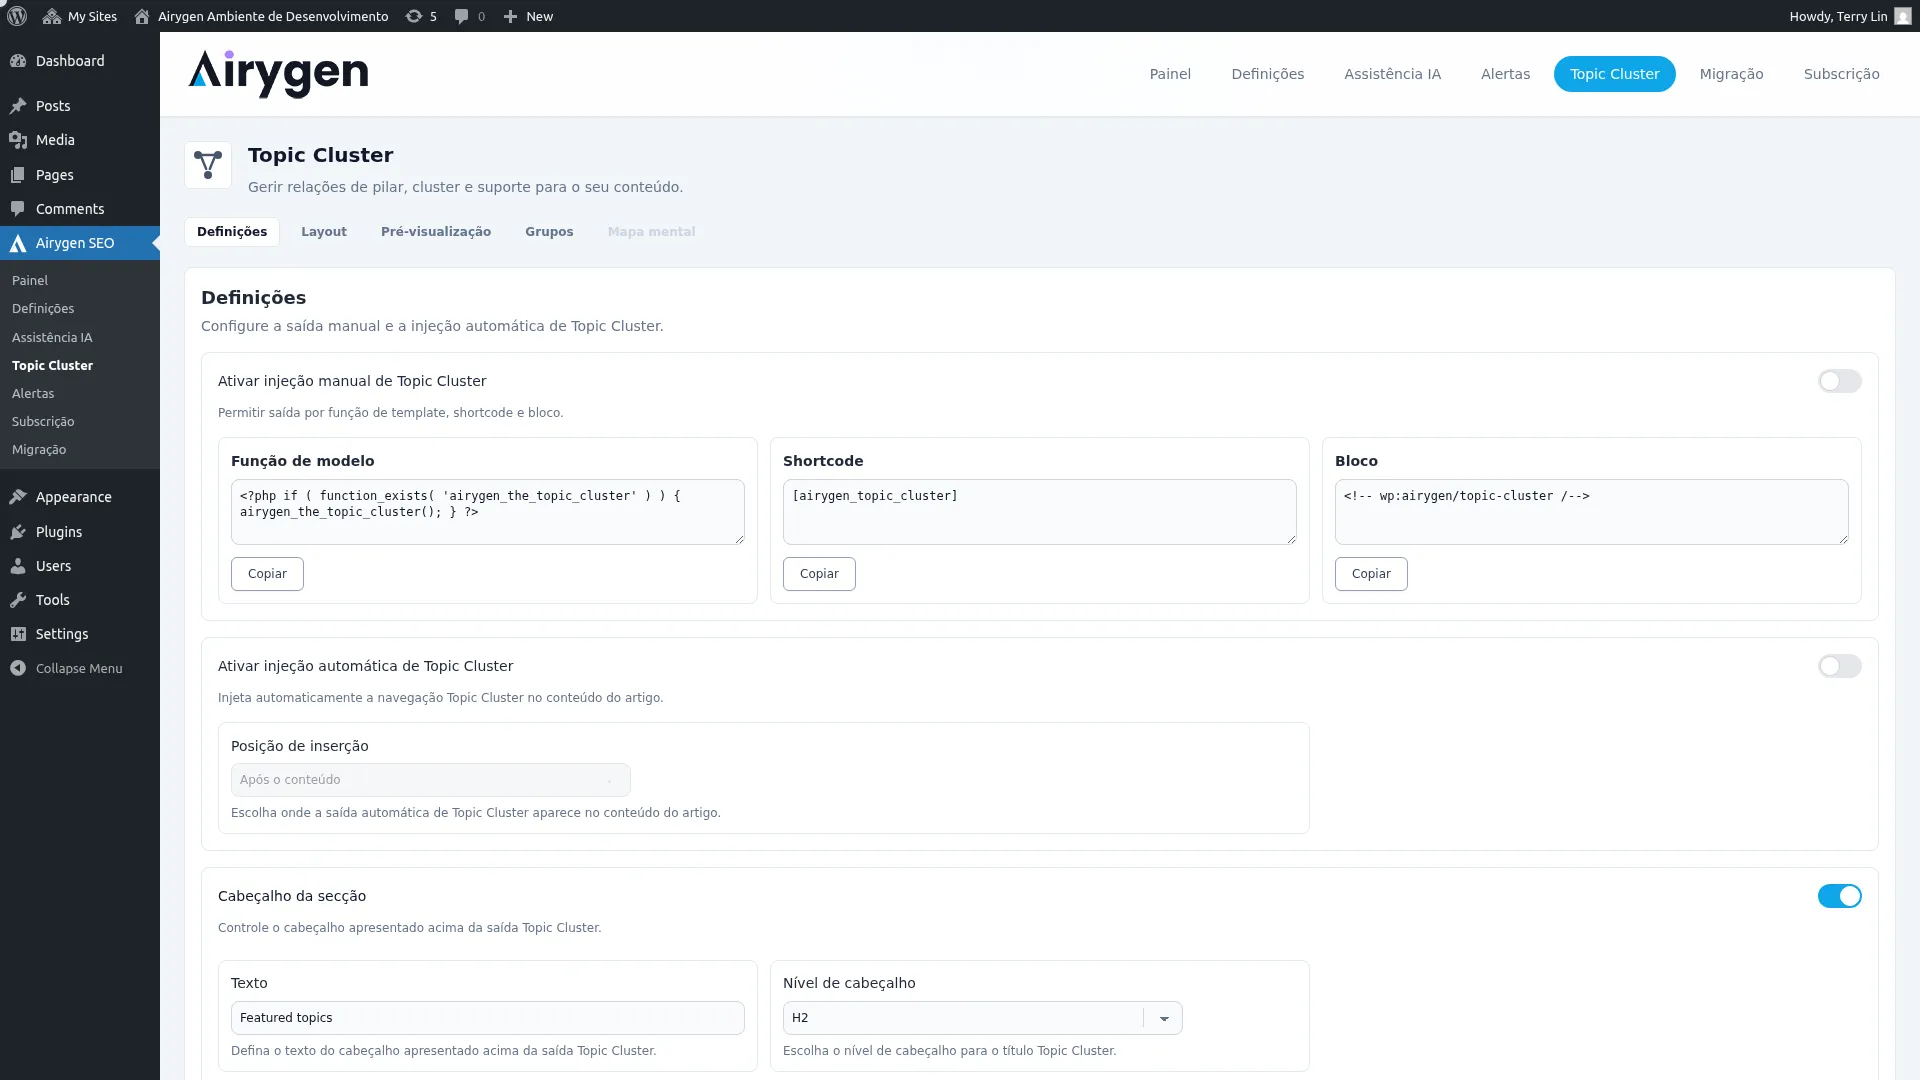Open Media from the sidebar icon
This screenshot has height=1080, width=1920.
tap(18, 140)
